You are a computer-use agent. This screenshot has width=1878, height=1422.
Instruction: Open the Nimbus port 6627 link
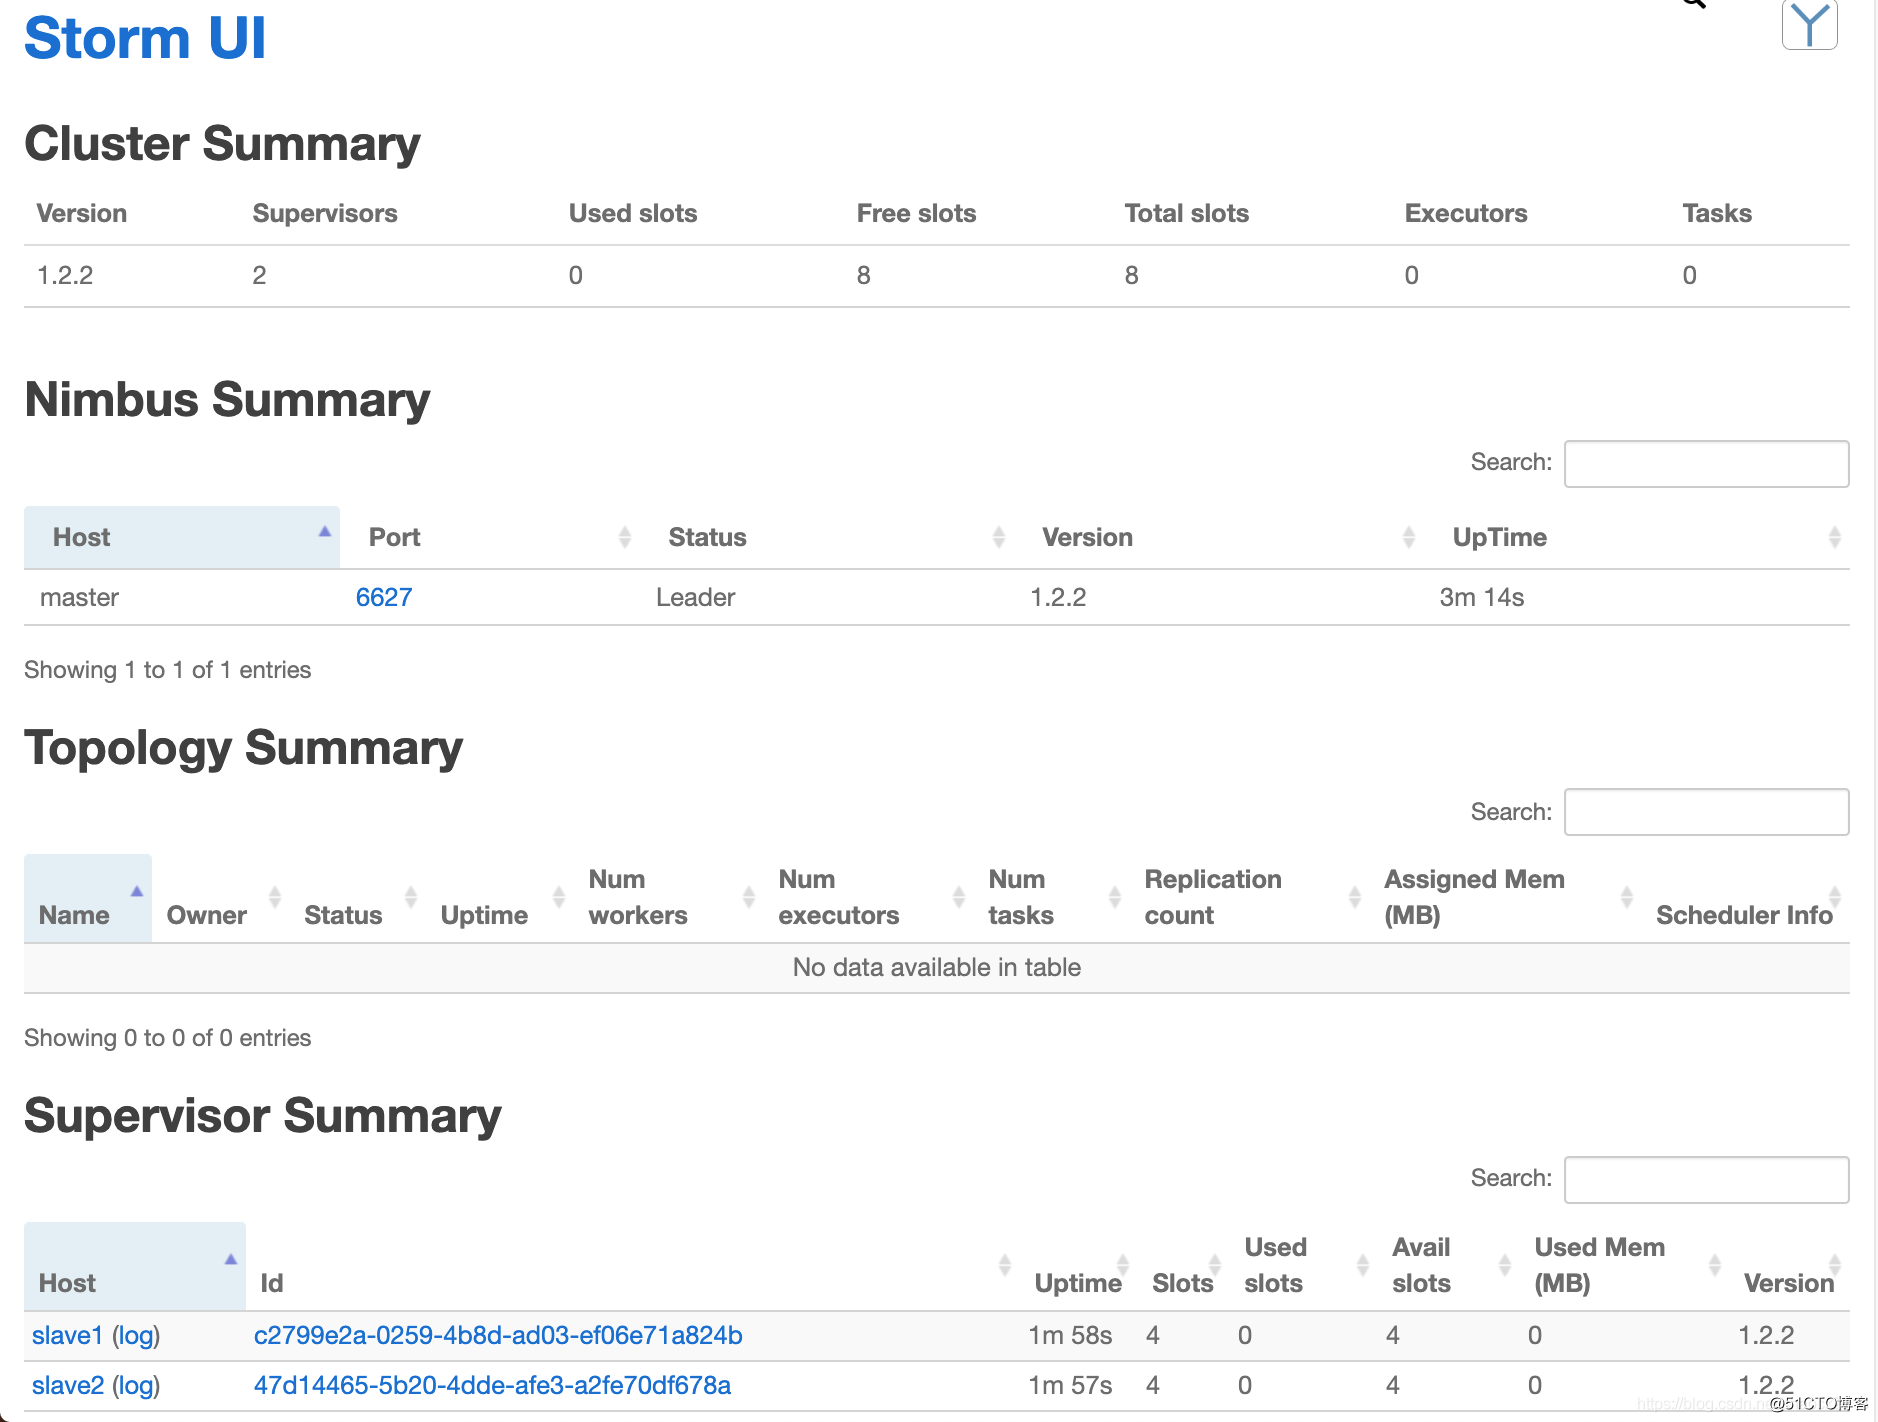click(x=384, y=598)
